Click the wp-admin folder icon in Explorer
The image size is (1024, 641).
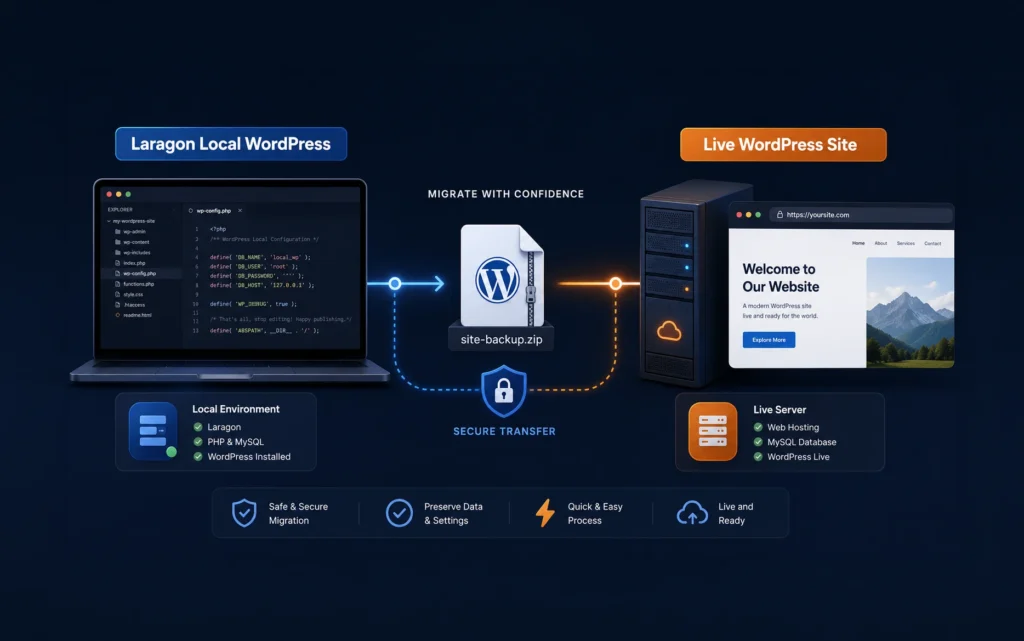pos(118,232)
